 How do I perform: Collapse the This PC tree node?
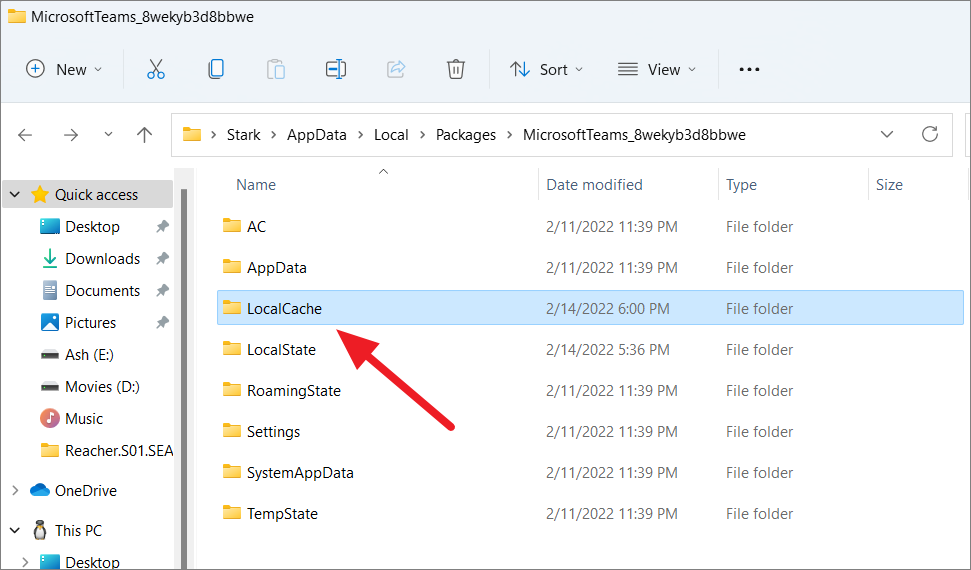15,530
